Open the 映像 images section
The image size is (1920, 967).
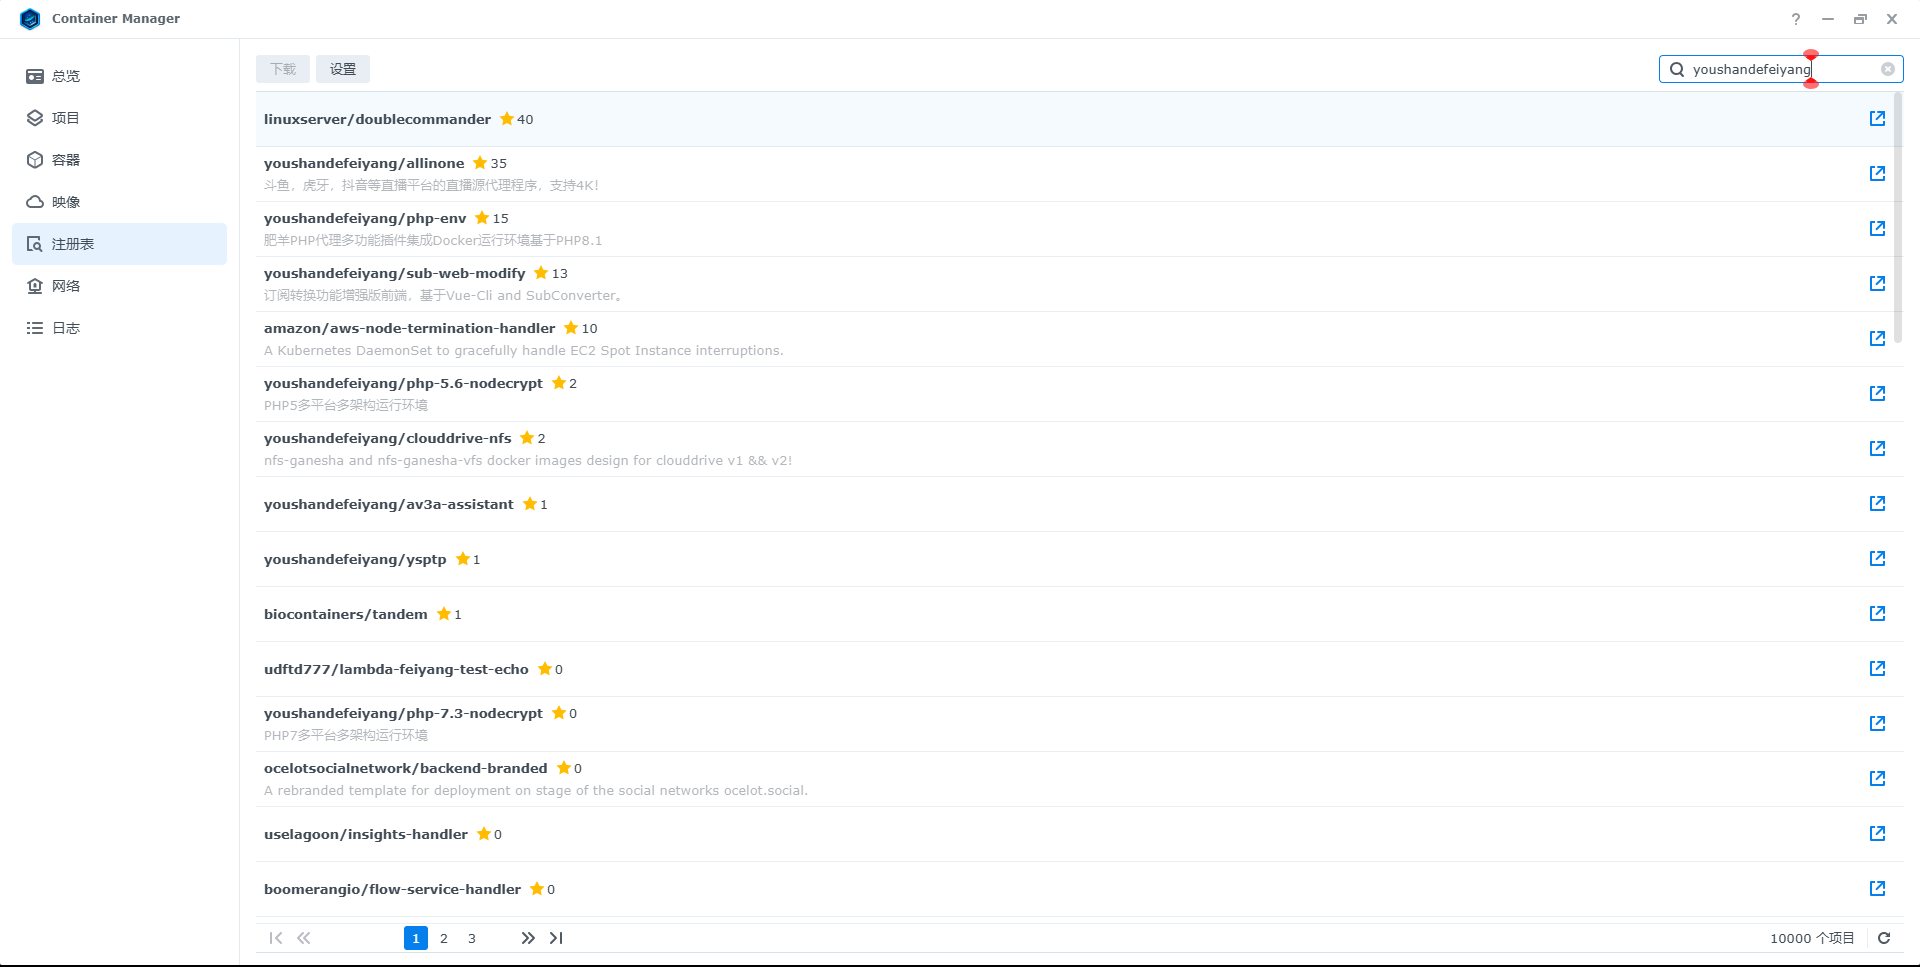66,202
